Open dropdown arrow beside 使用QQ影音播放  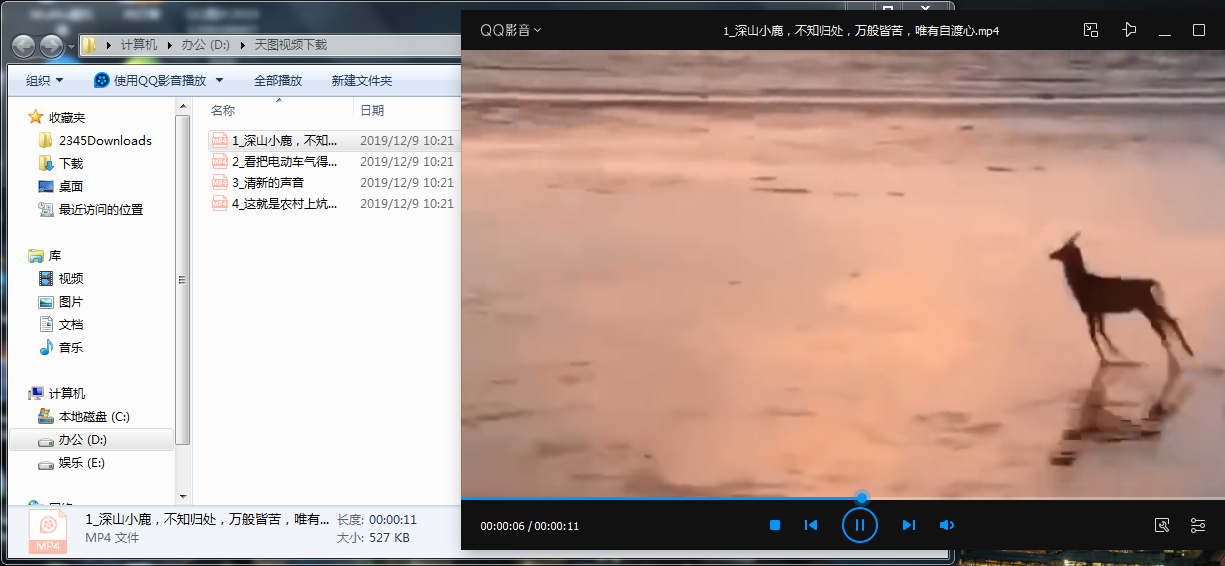coord(220,80)
